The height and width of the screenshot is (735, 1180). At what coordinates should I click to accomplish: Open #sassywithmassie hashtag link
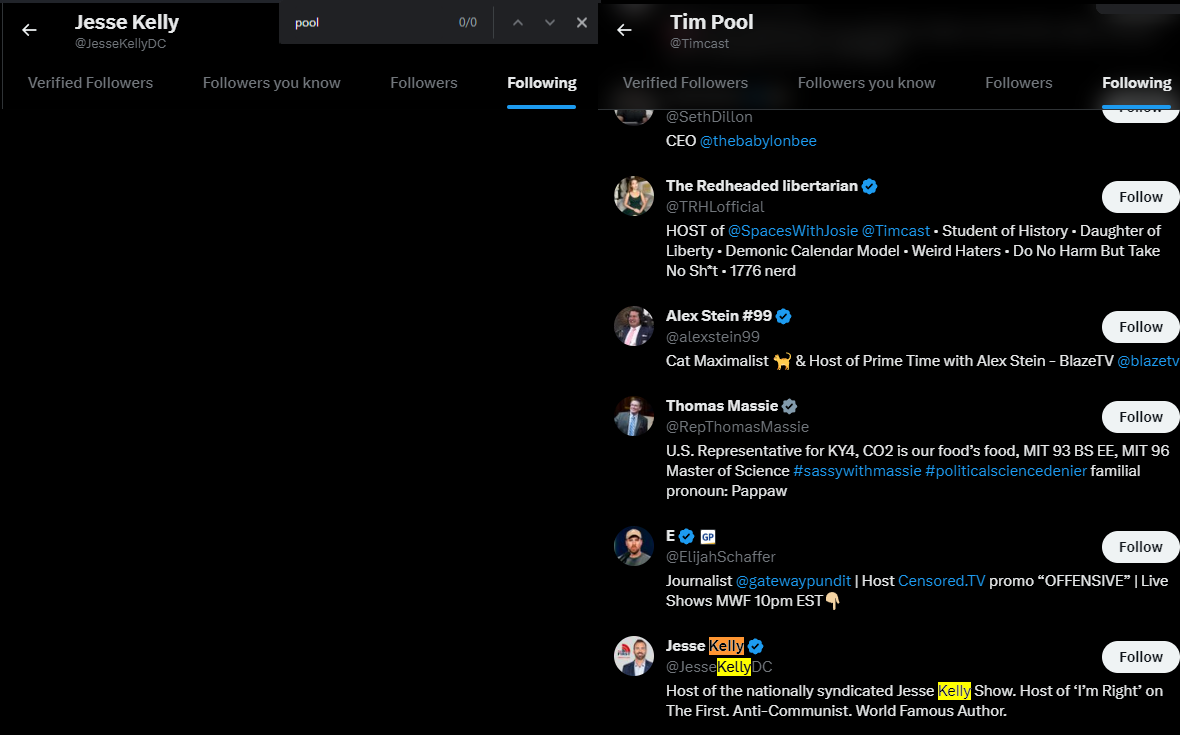coord(857,471)
